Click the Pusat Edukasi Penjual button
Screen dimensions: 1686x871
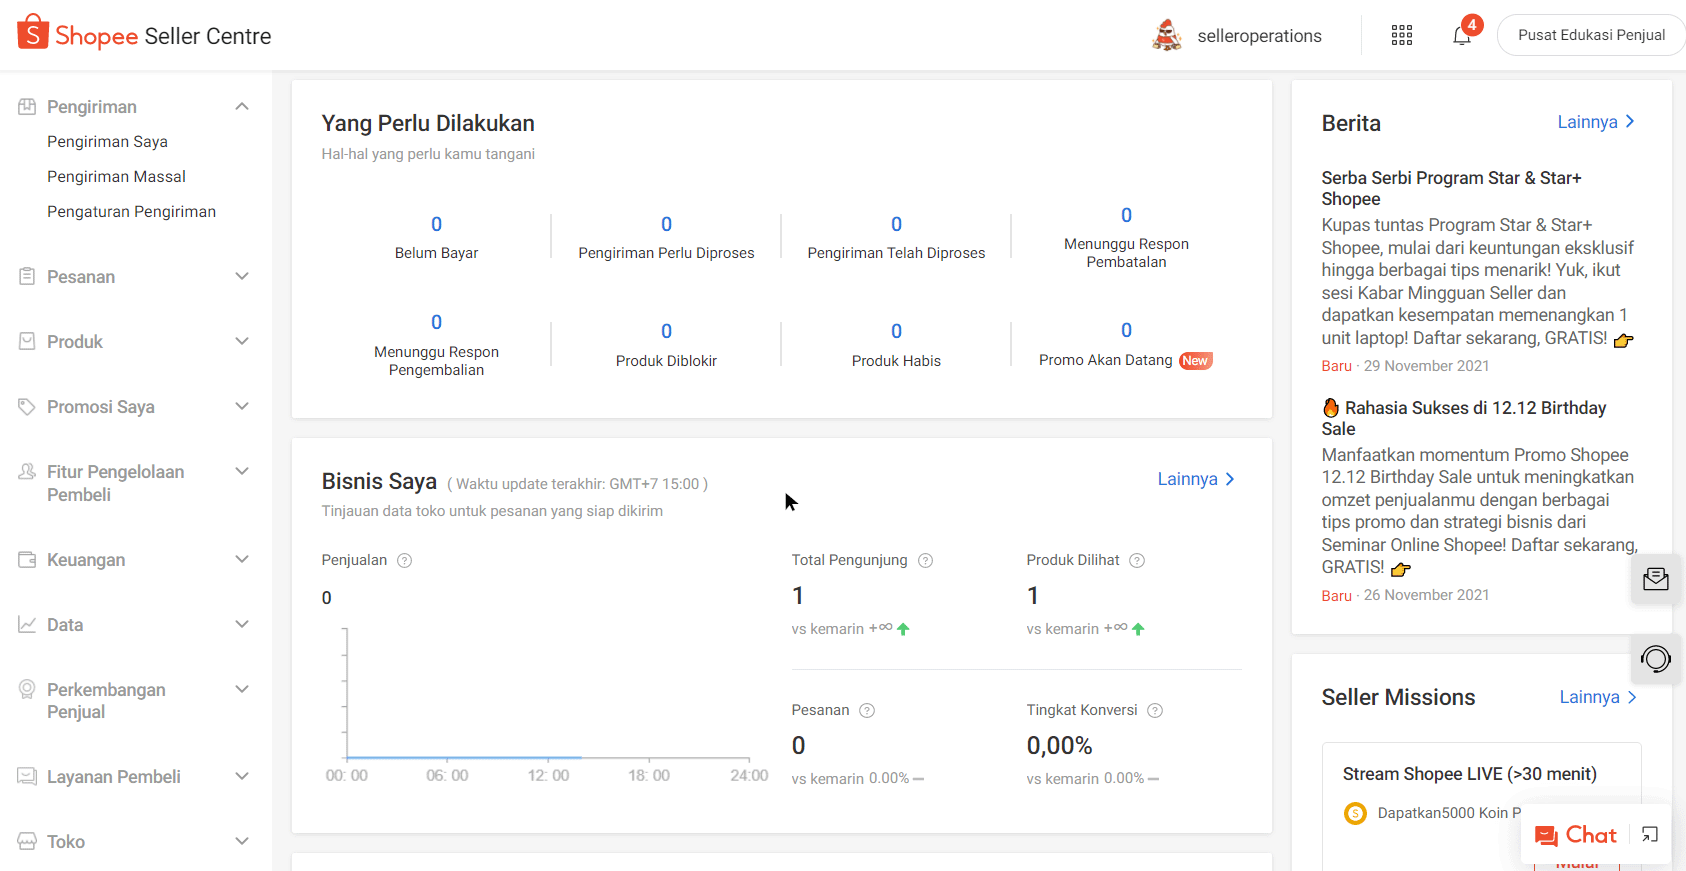[1590, 35]
